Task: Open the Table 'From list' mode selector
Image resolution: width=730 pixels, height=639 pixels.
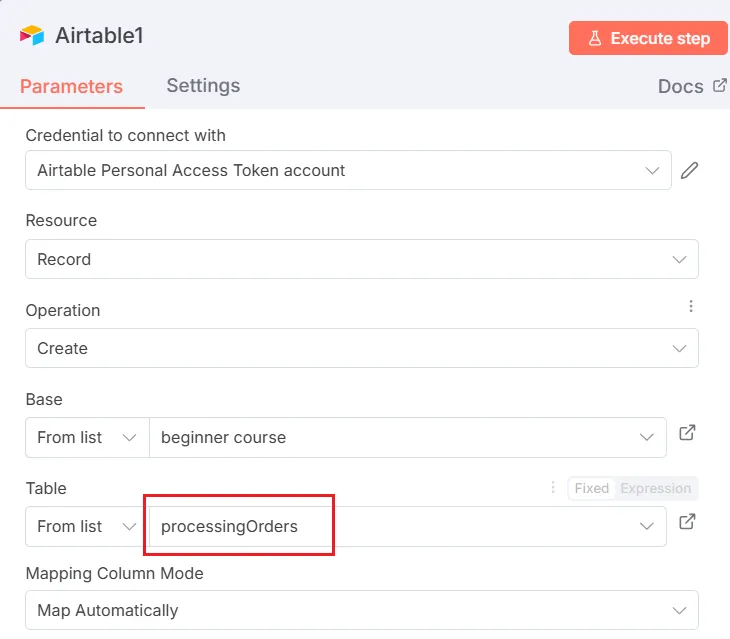Action: [x=86, y=526]
